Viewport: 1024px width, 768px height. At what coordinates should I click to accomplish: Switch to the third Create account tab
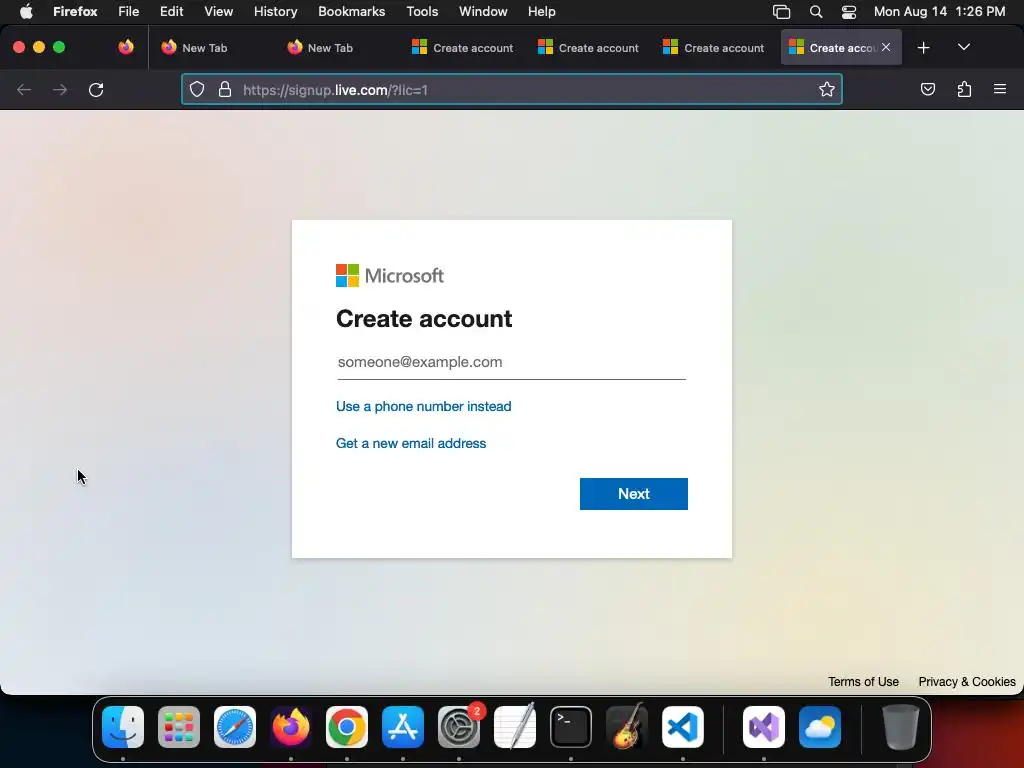(713, 48)
